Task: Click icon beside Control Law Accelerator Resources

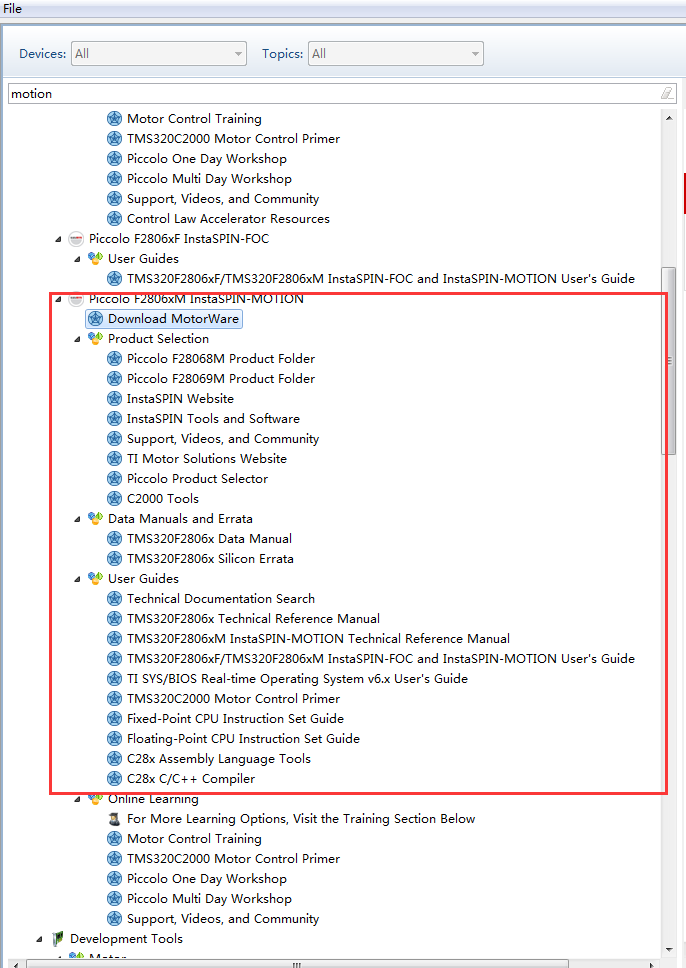Action: pyautogui.click(x=114, y=219)
